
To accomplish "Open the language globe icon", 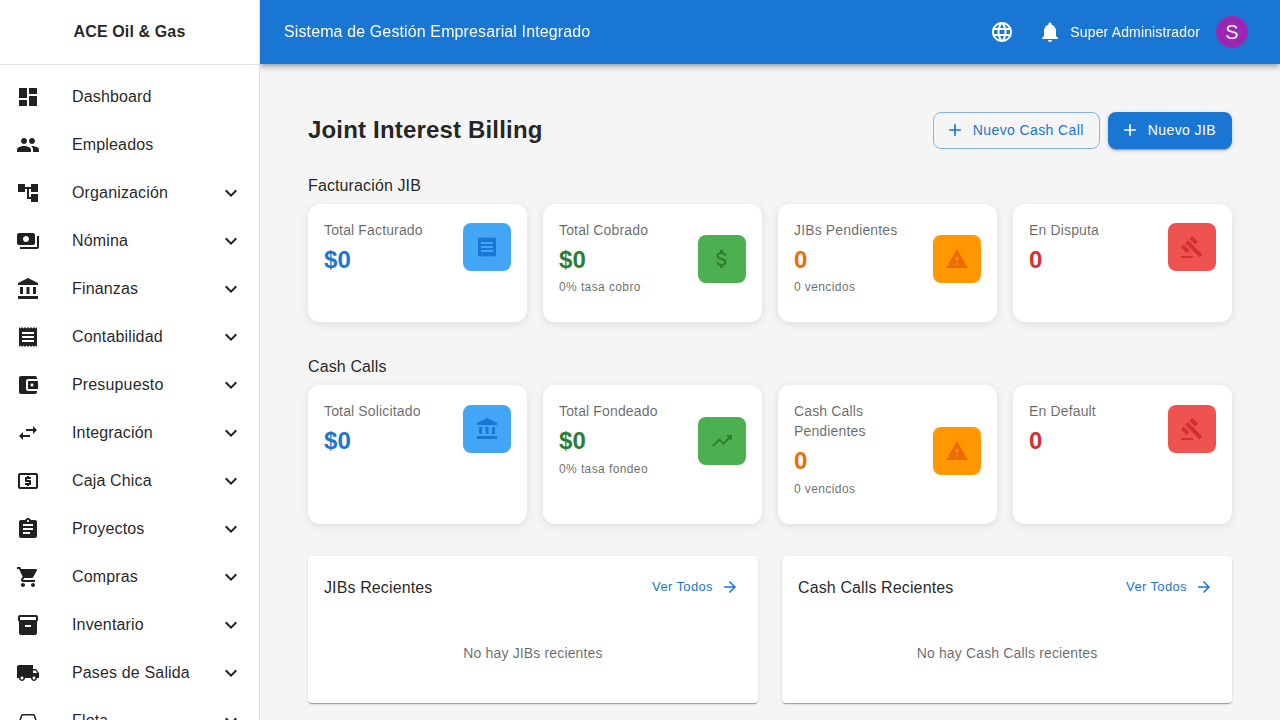I will [x=1001, y=31].
